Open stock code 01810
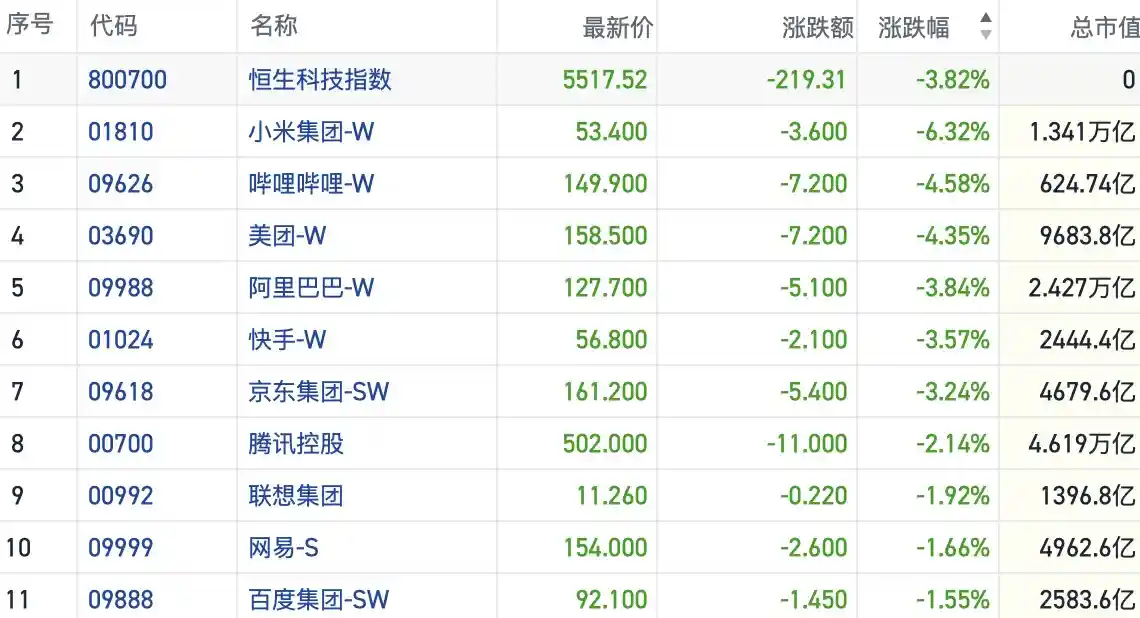The height and width of the screenshot is (618, 1140). coord(121,132)
